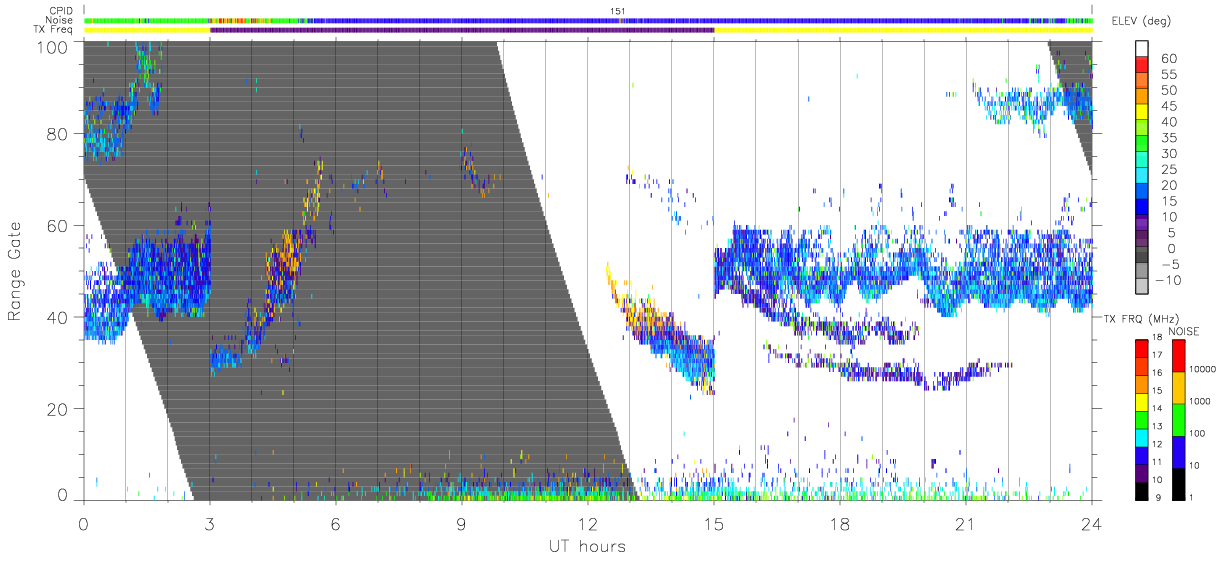Viewport: 1228px width, 567px height.
Task: Click the 100 label on NOISE scale
Action: [x=1197, y=433]
